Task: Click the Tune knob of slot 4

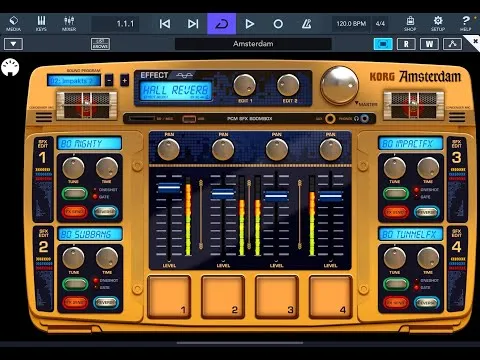Action: 395,258
